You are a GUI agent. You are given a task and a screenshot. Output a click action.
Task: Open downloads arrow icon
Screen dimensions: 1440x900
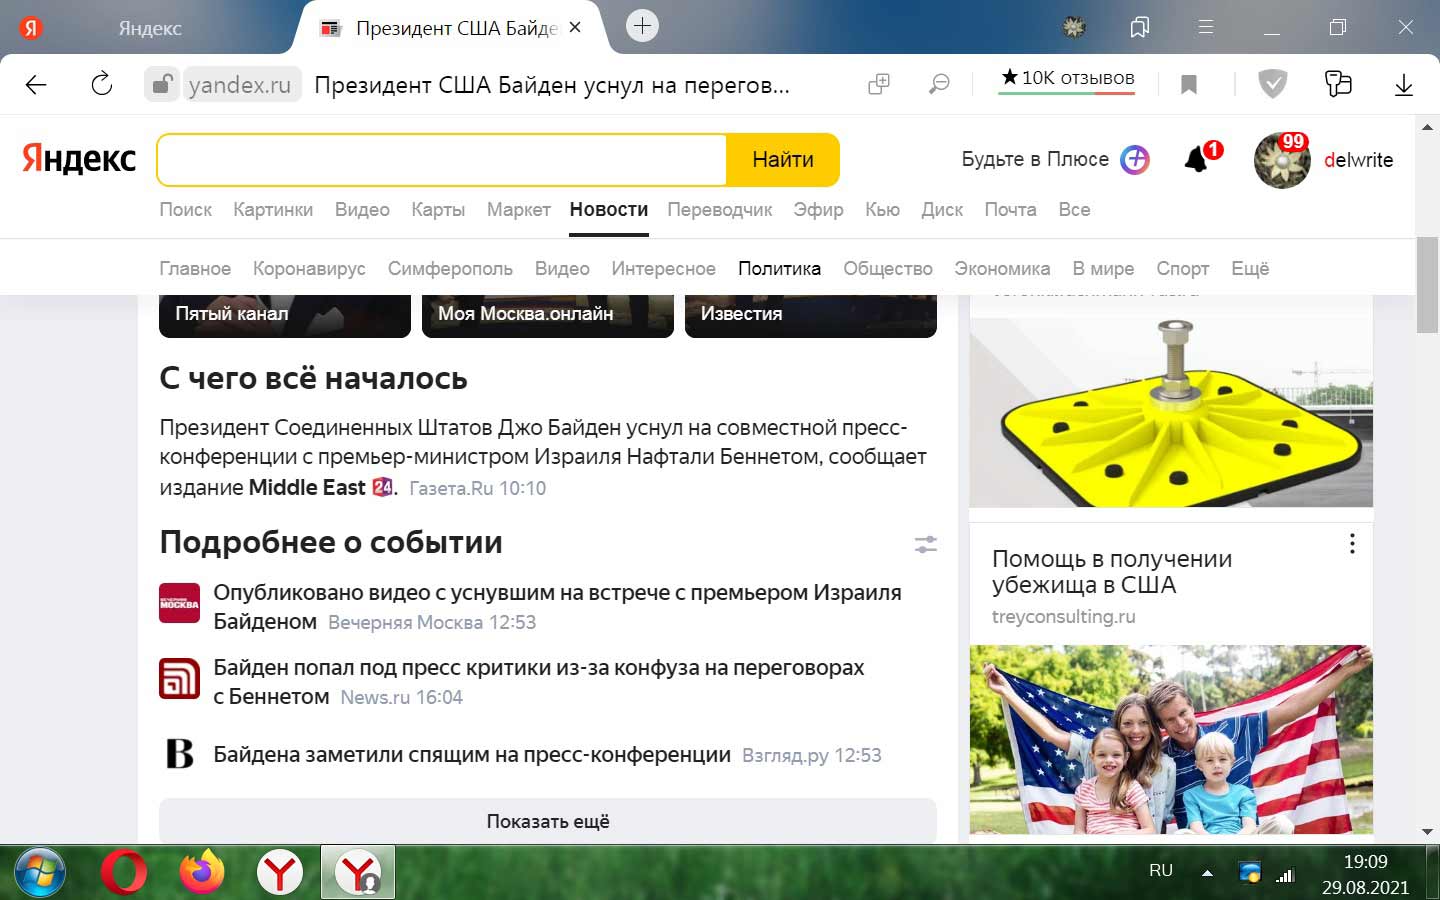click(1404, 85)
